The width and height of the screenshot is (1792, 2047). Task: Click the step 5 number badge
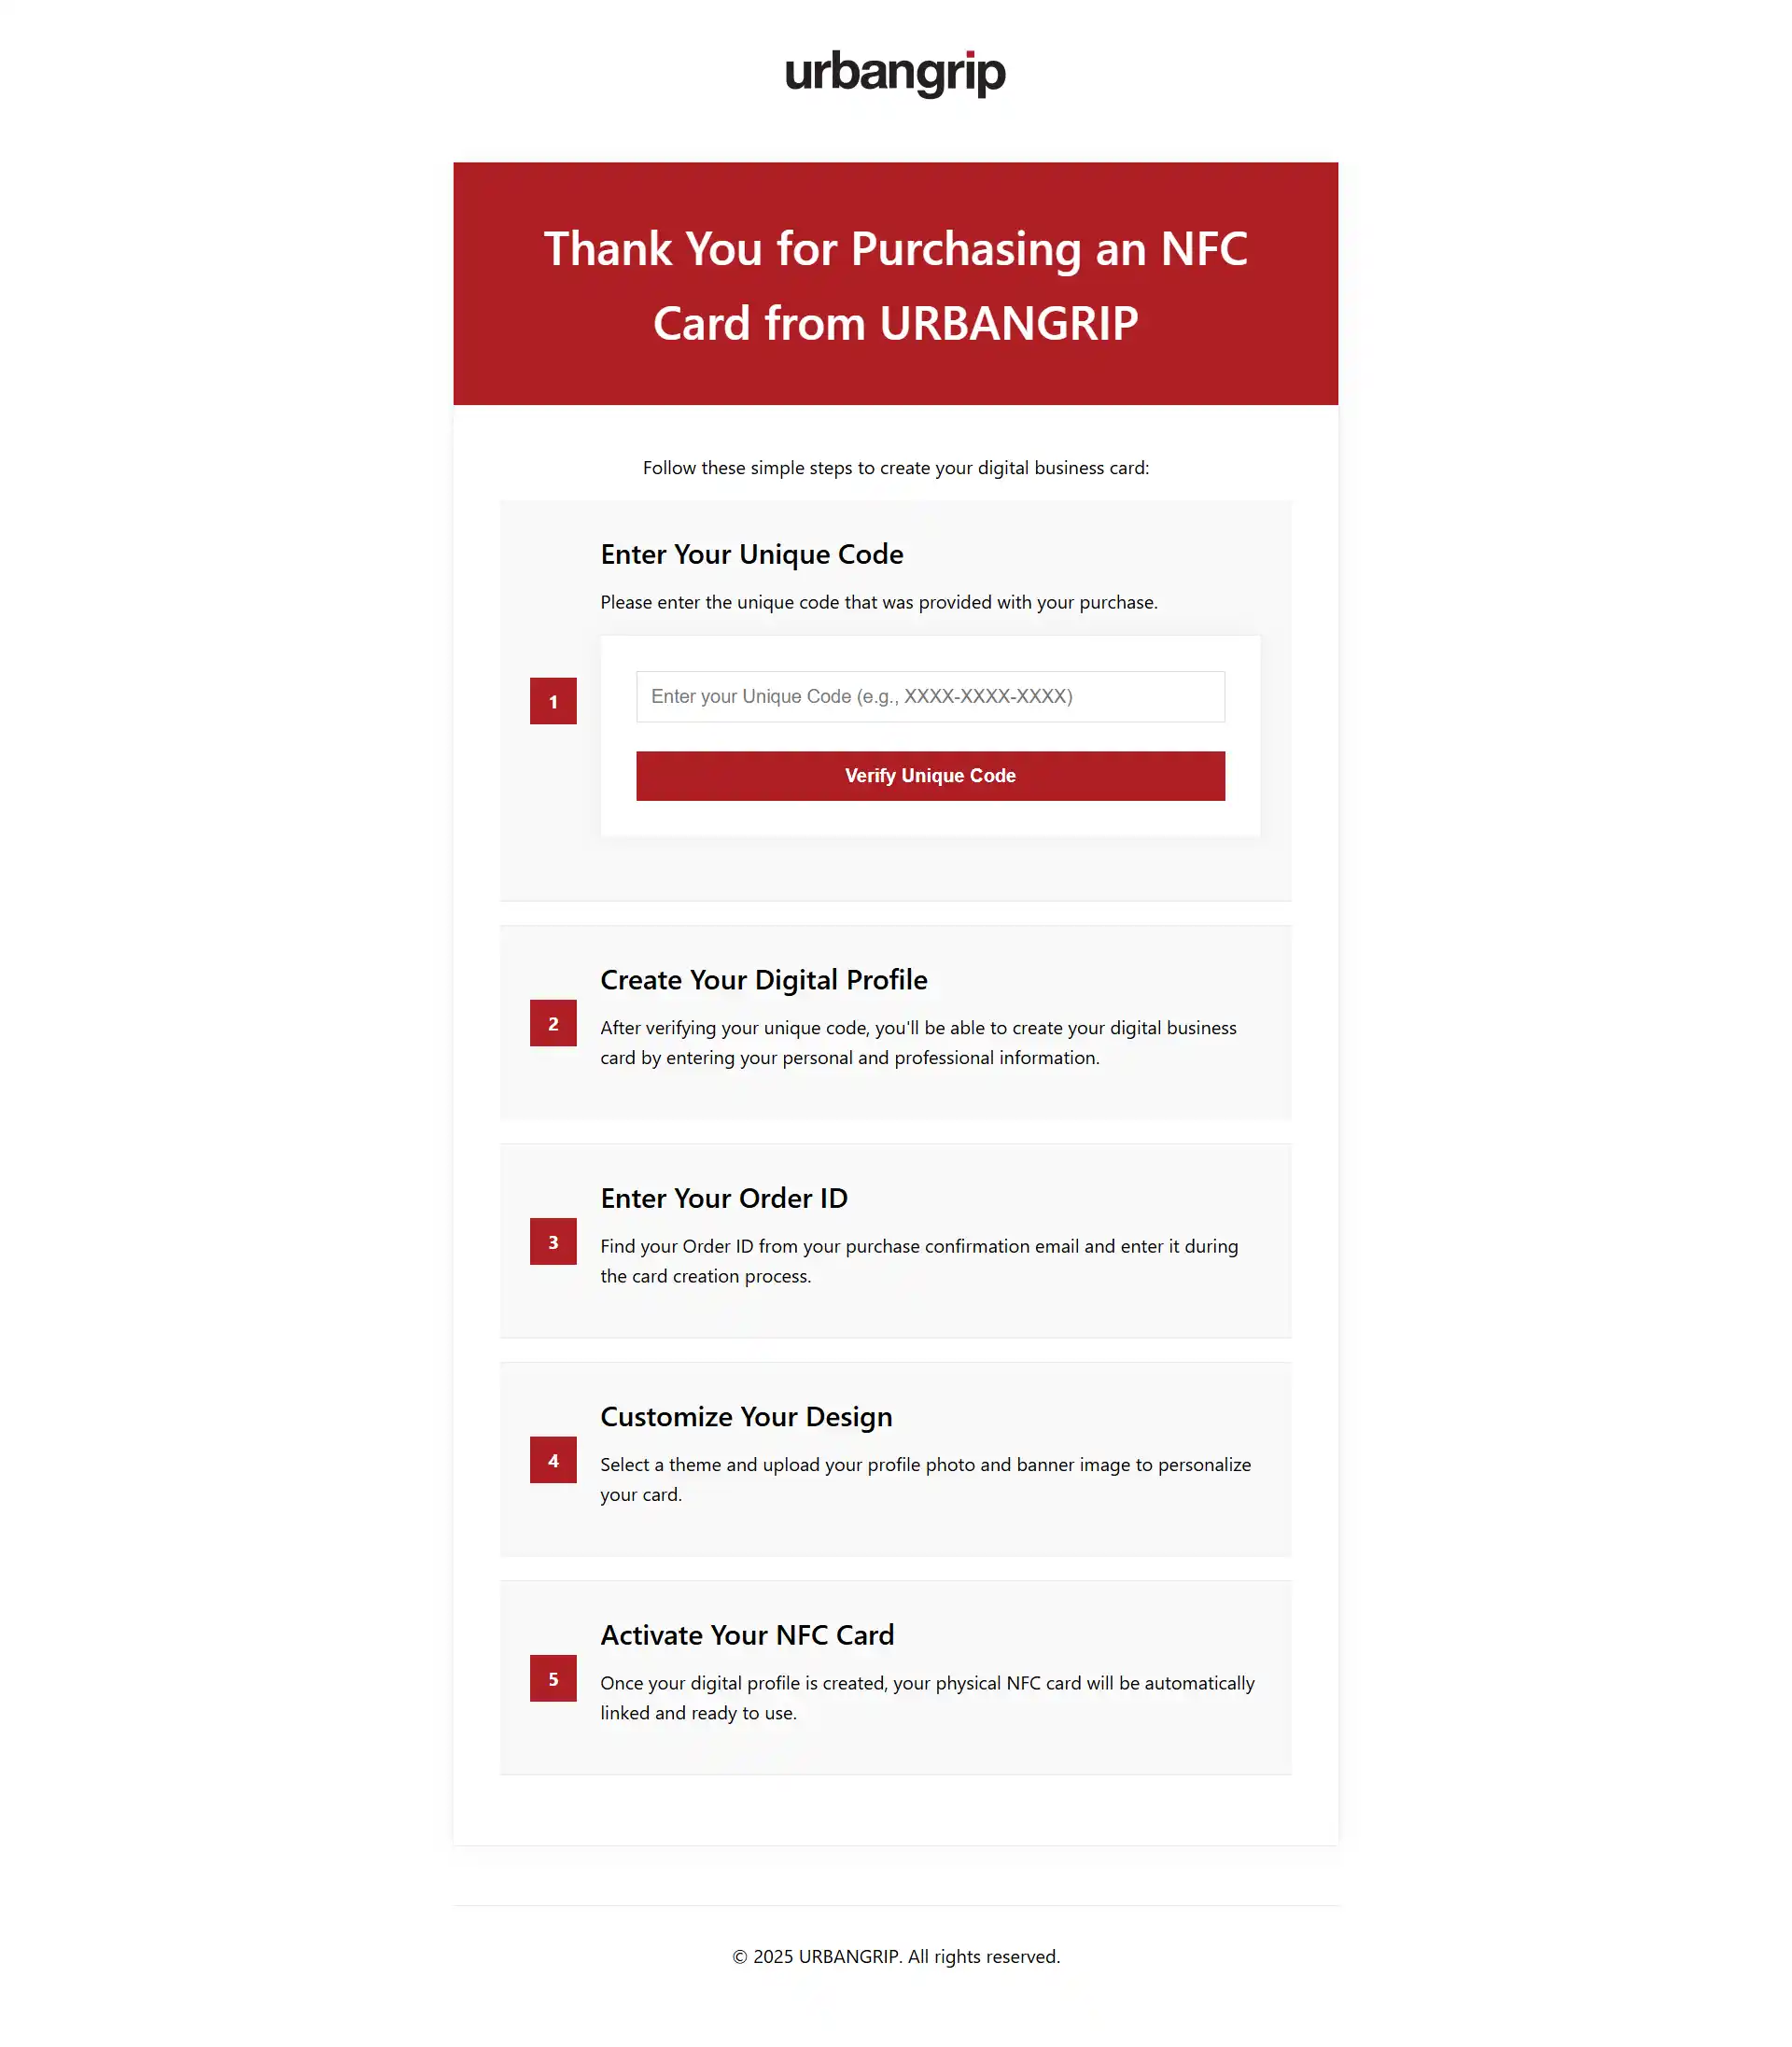(553, 1678)
